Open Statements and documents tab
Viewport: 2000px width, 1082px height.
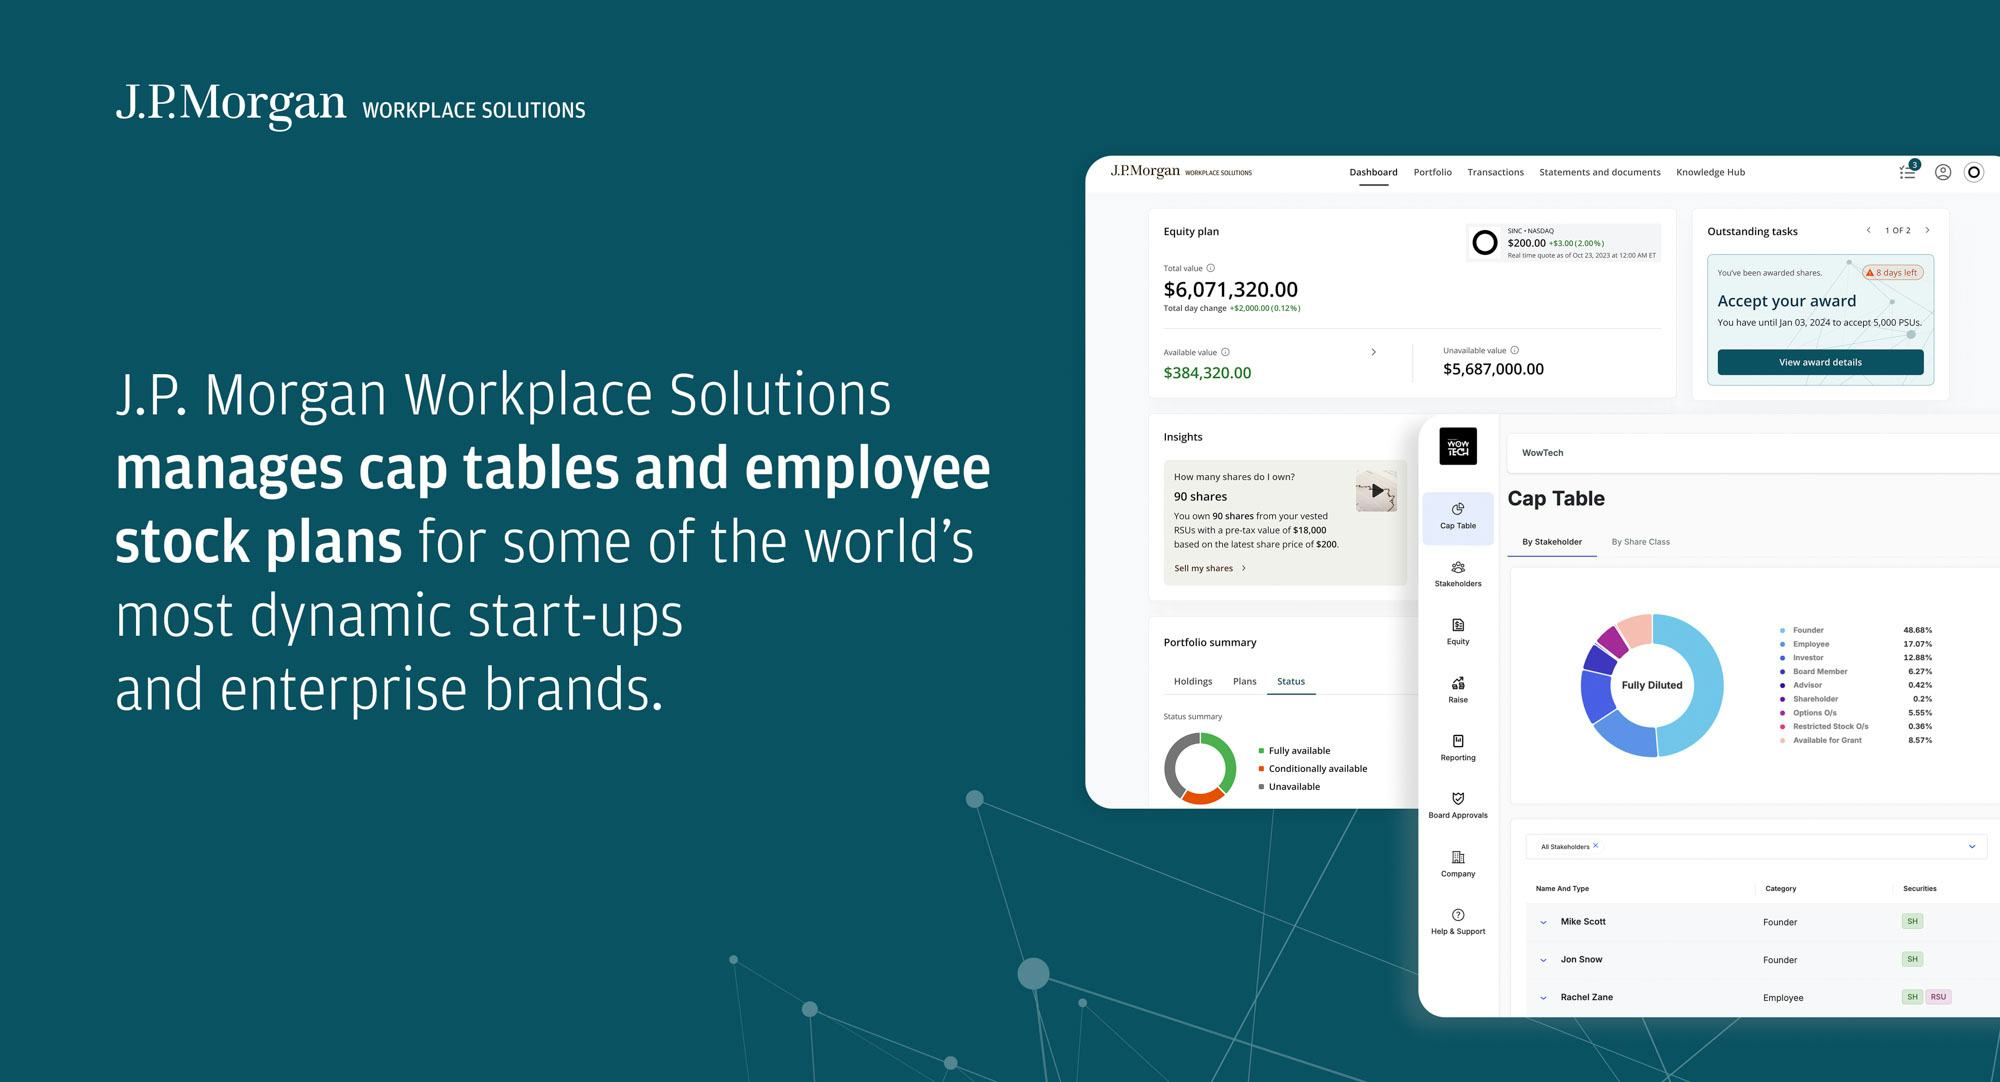(x=1599, y=172)
